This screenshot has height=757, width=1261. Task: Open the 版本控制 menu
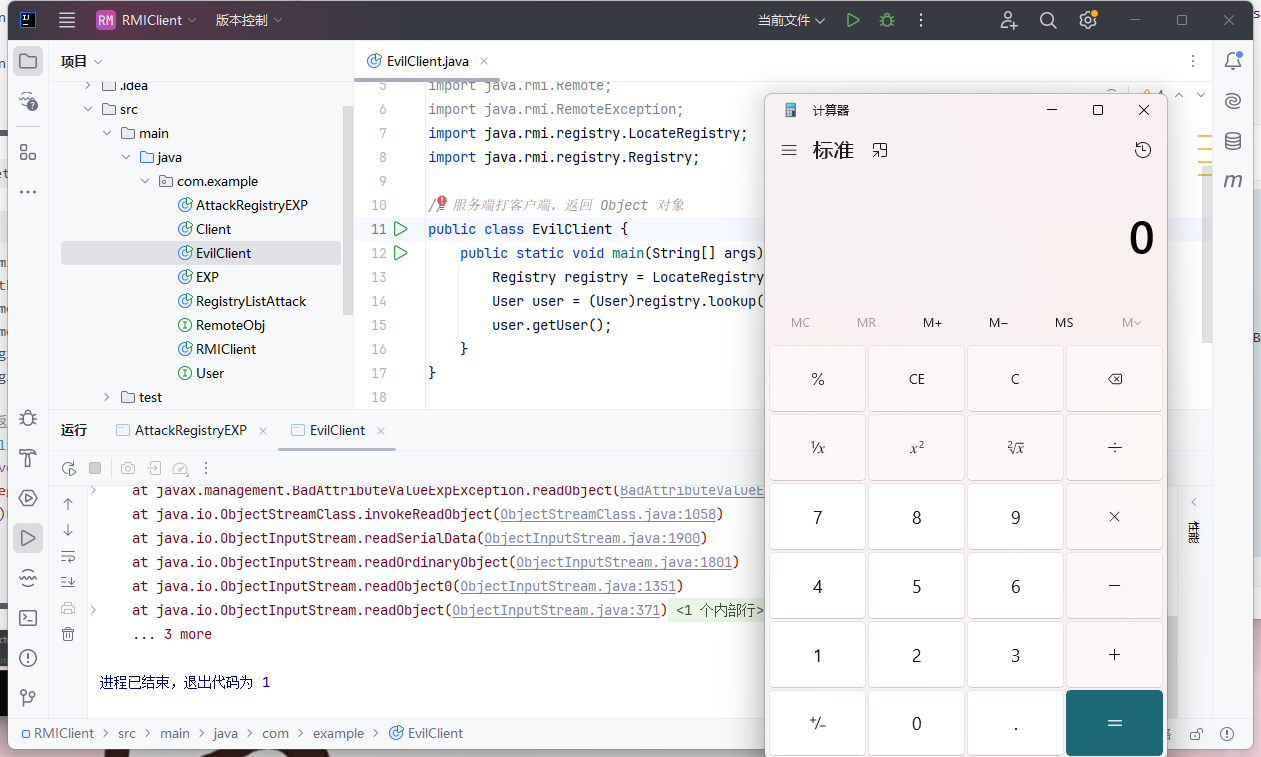[x=248, y=20]
